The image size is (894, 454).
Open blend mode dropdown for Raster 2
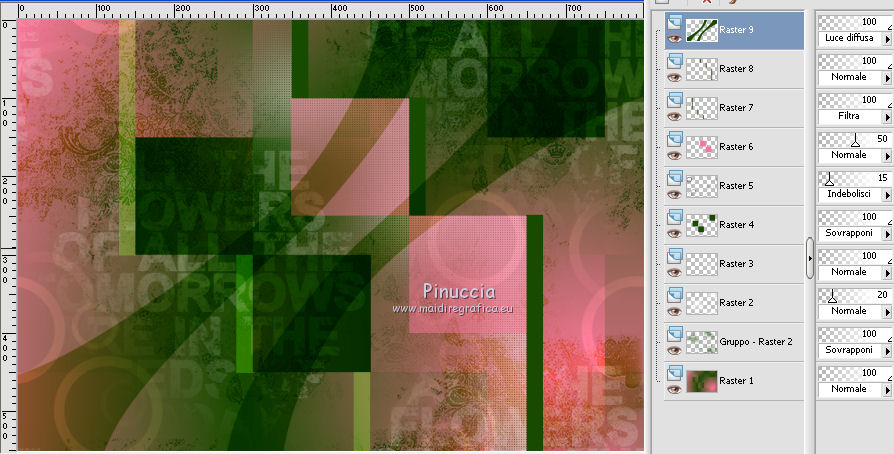[887, 312]
